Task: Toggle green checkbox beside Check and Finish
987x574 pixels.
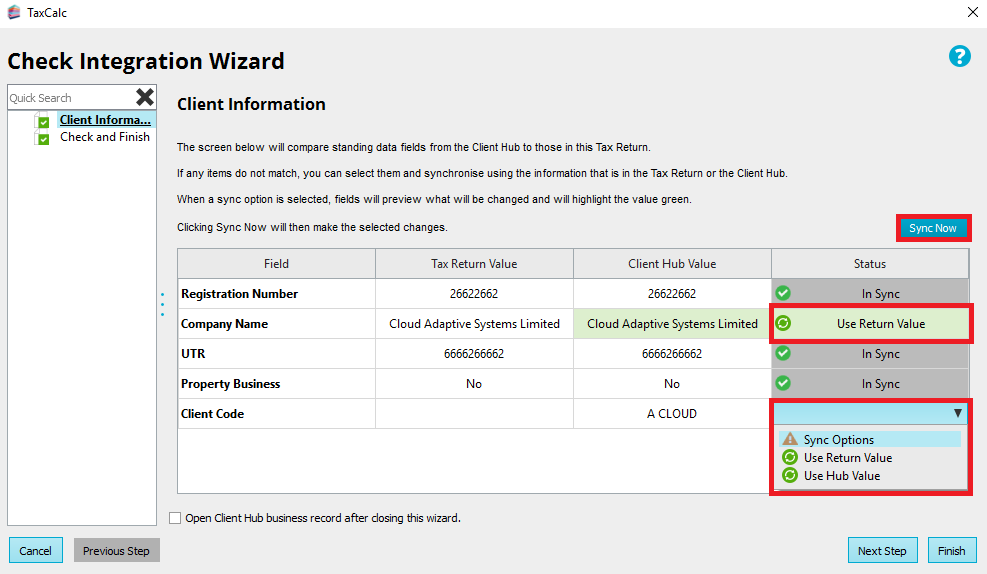Action: (x=43, y=139)
